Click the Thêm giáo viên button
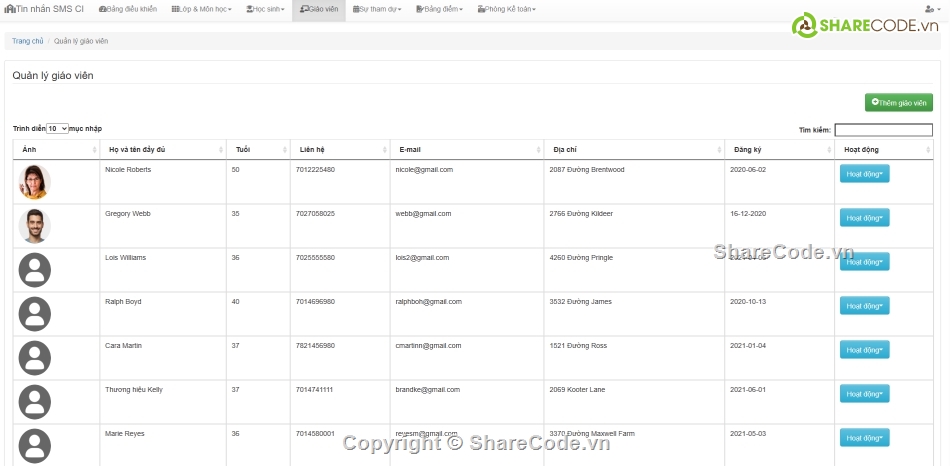 tap(899, 102)
